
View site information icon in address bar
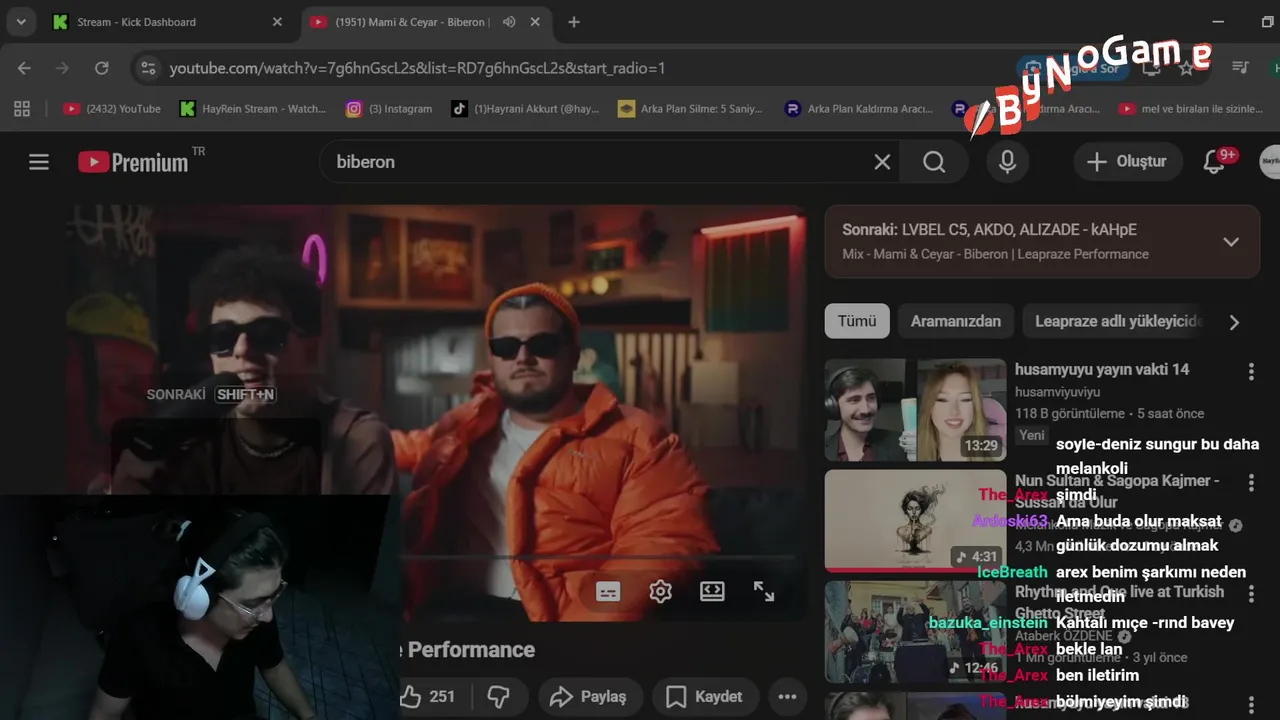pyautogui.click(x=148, y=68)
